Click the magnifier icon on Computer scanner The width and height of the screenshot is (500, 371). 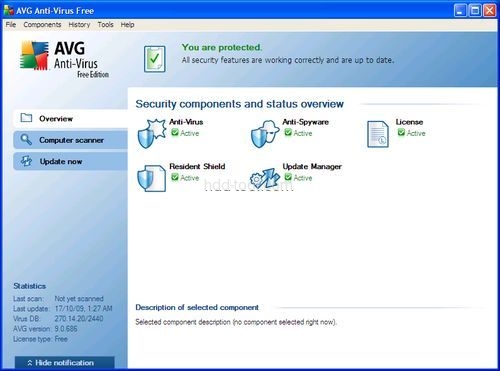(26, 139)
